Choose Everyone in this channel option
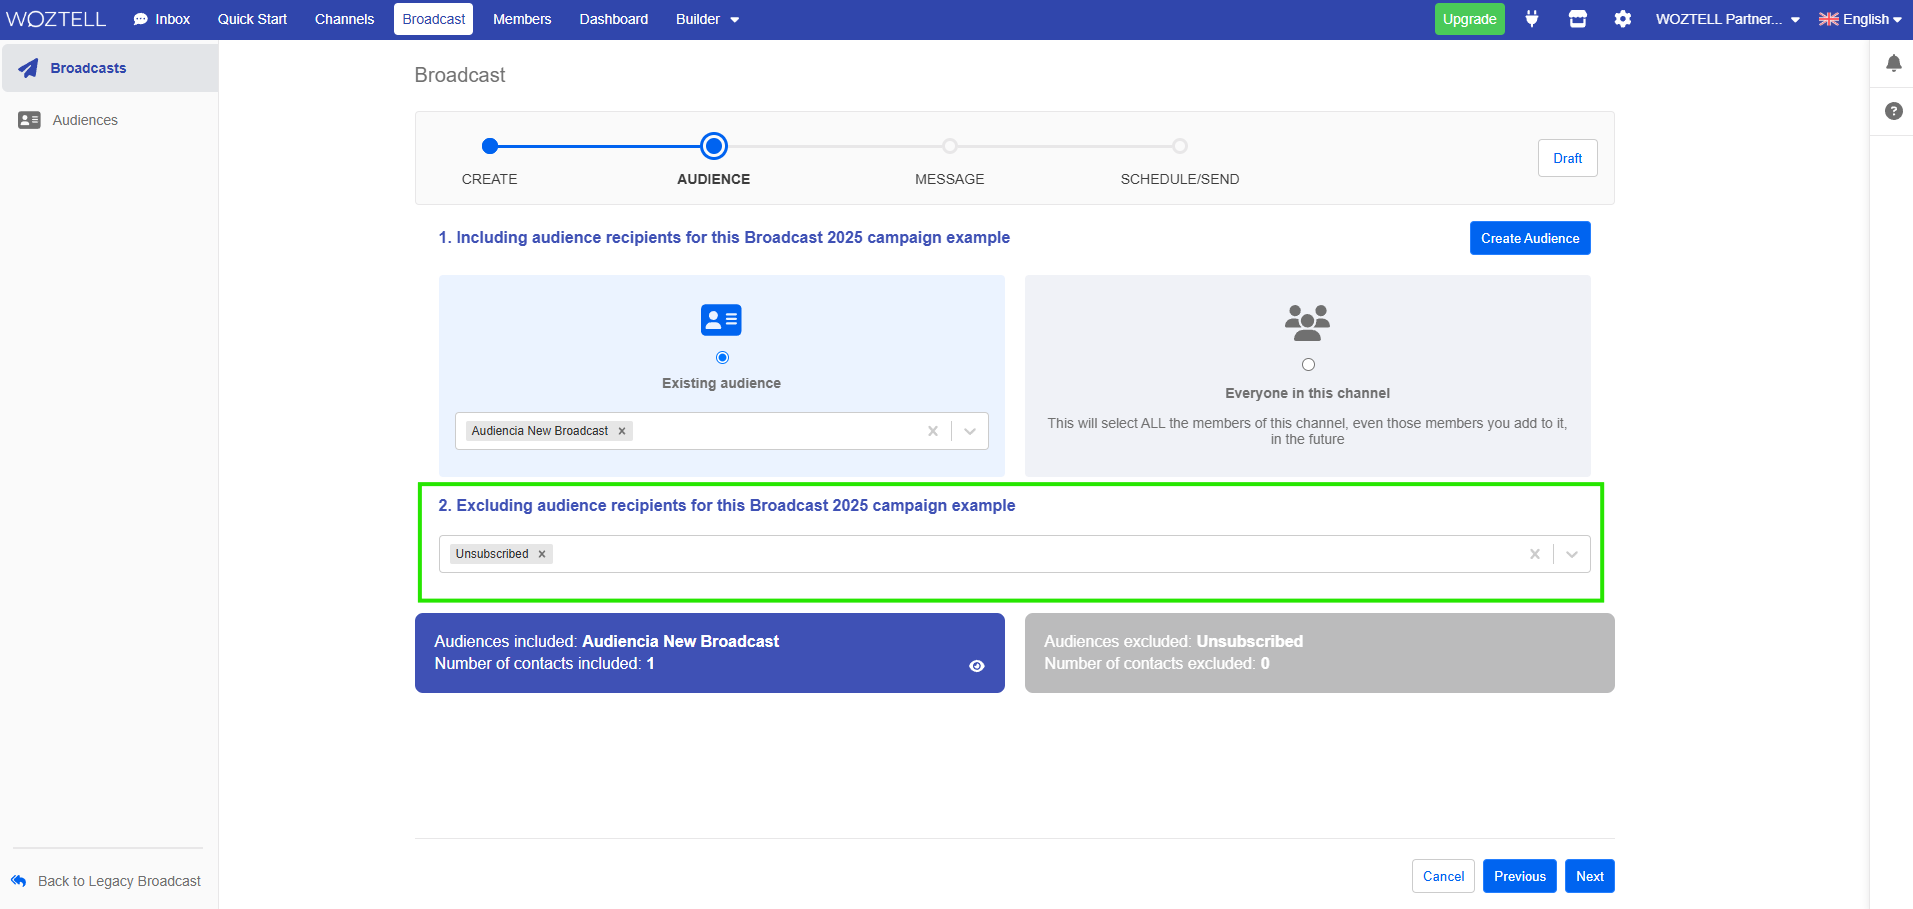Image resolution: width=1913 pixels, height=909 pixels. [x=1308, y=364]
